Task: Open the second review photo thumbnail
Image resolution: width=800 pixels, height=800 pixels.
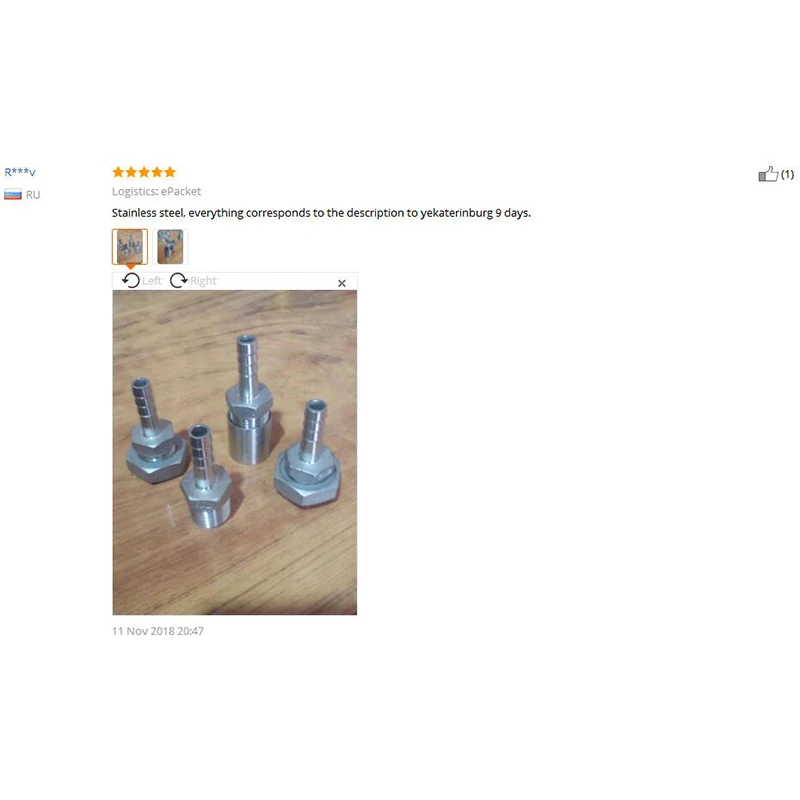Action: pos(170,246)
